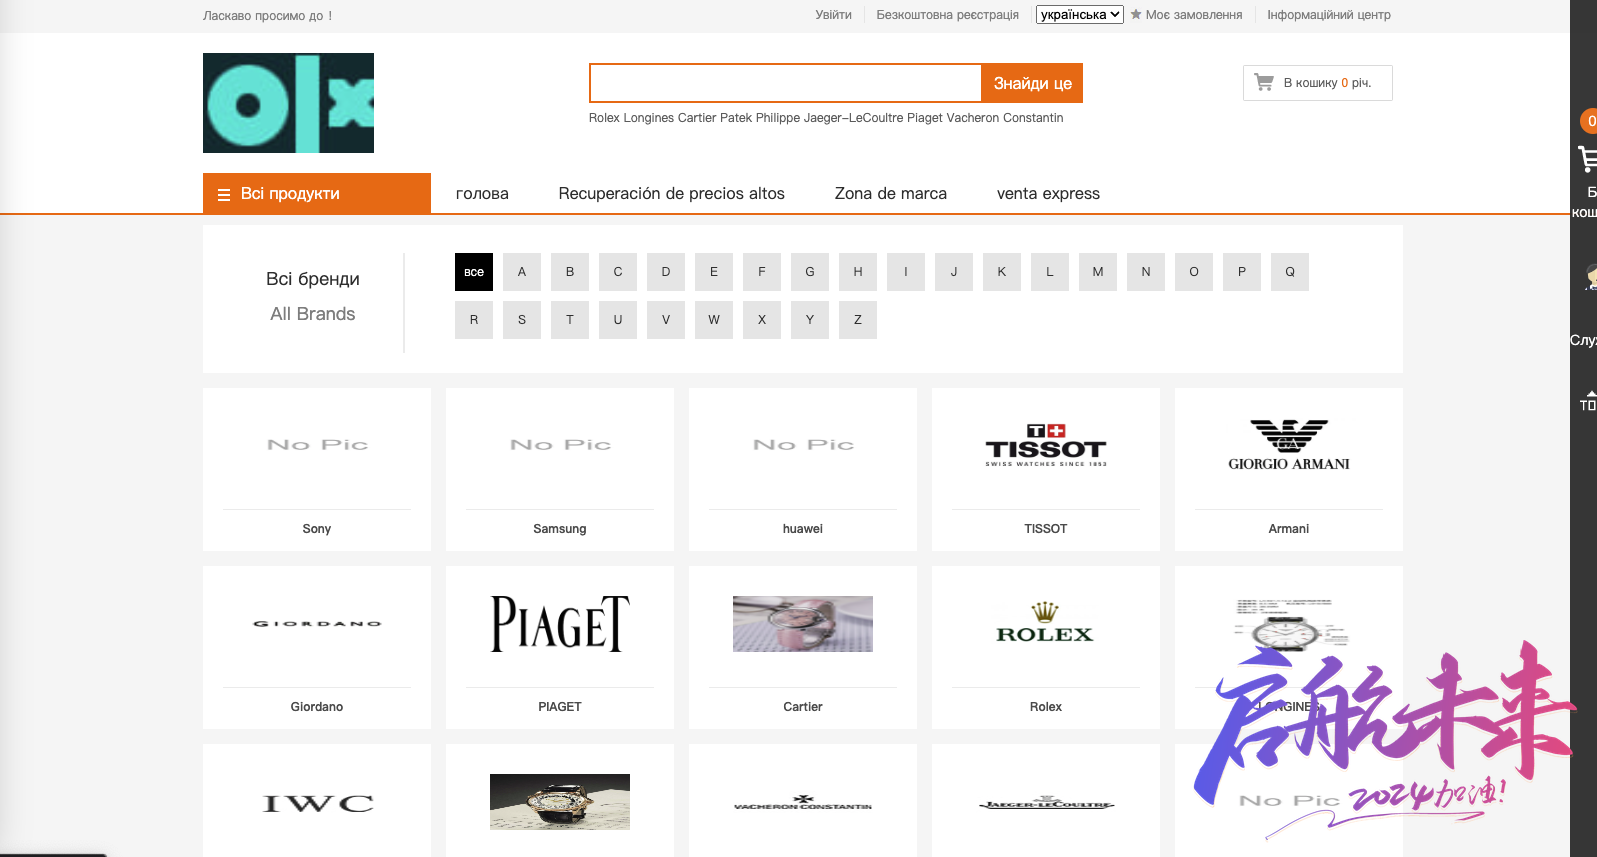
Task: Filter brands by letter D
Action: [666, 272]
